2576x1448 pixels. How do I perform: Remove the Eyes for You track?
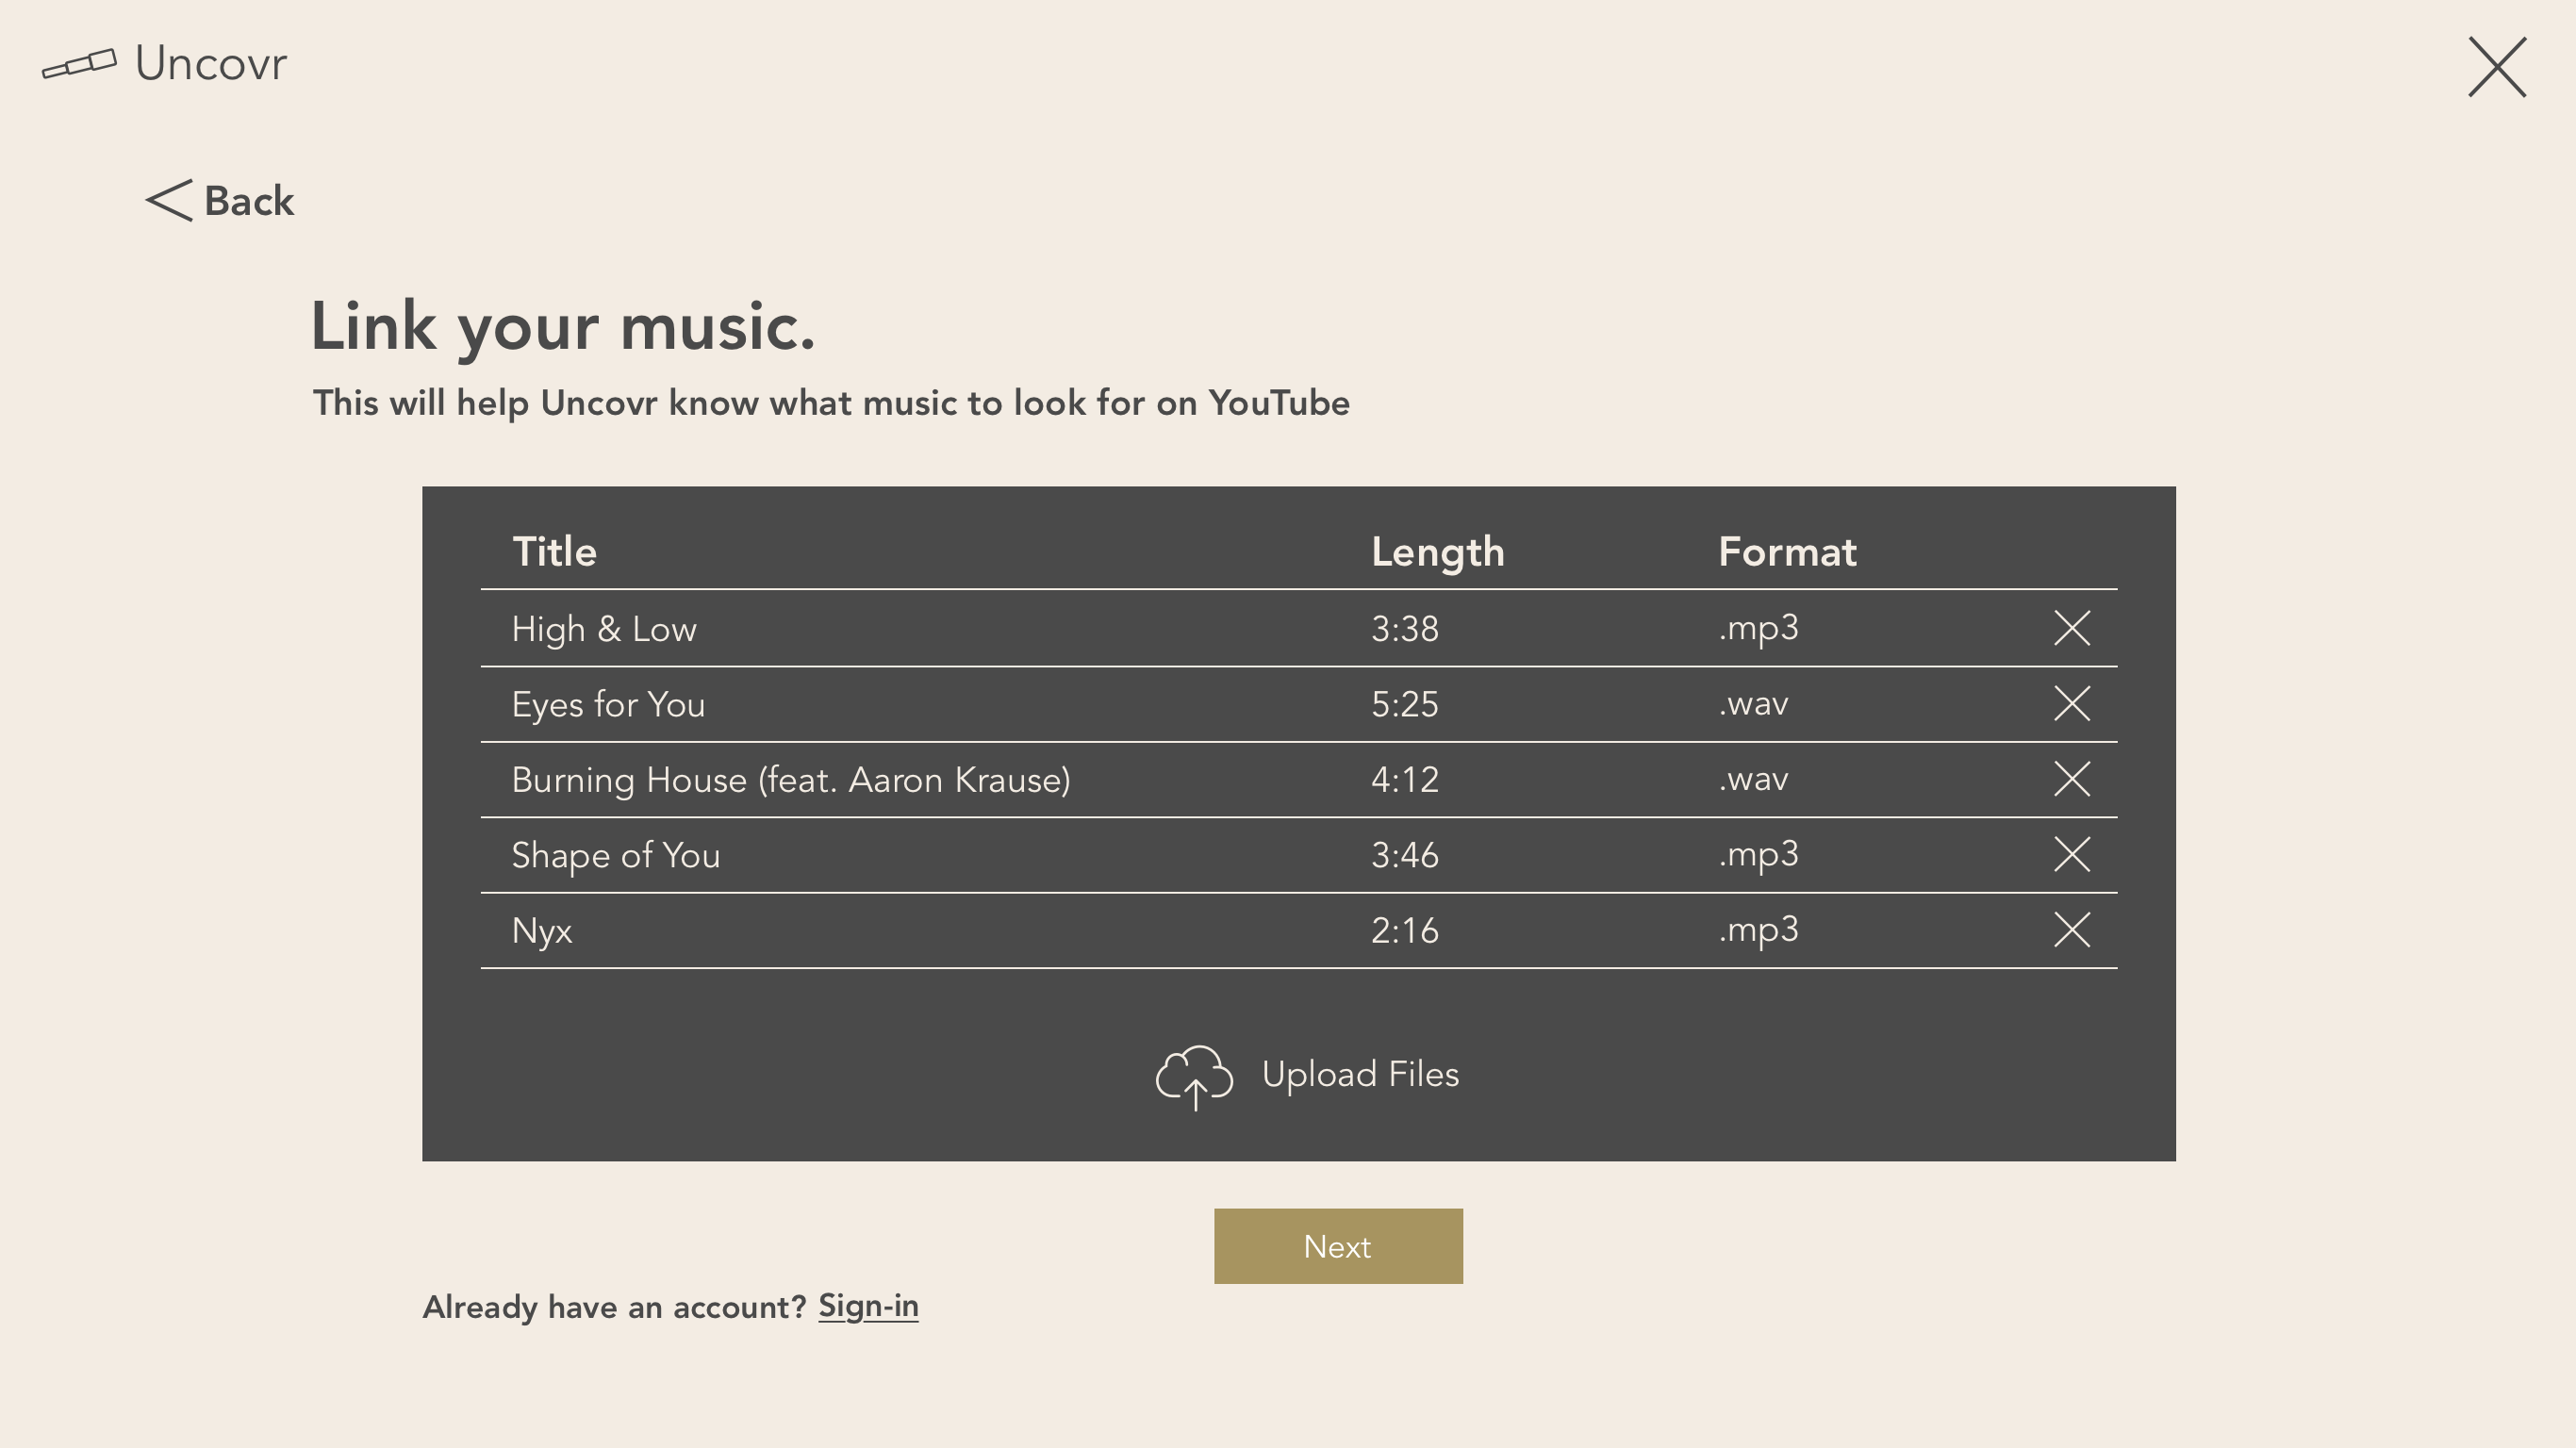2071,703
